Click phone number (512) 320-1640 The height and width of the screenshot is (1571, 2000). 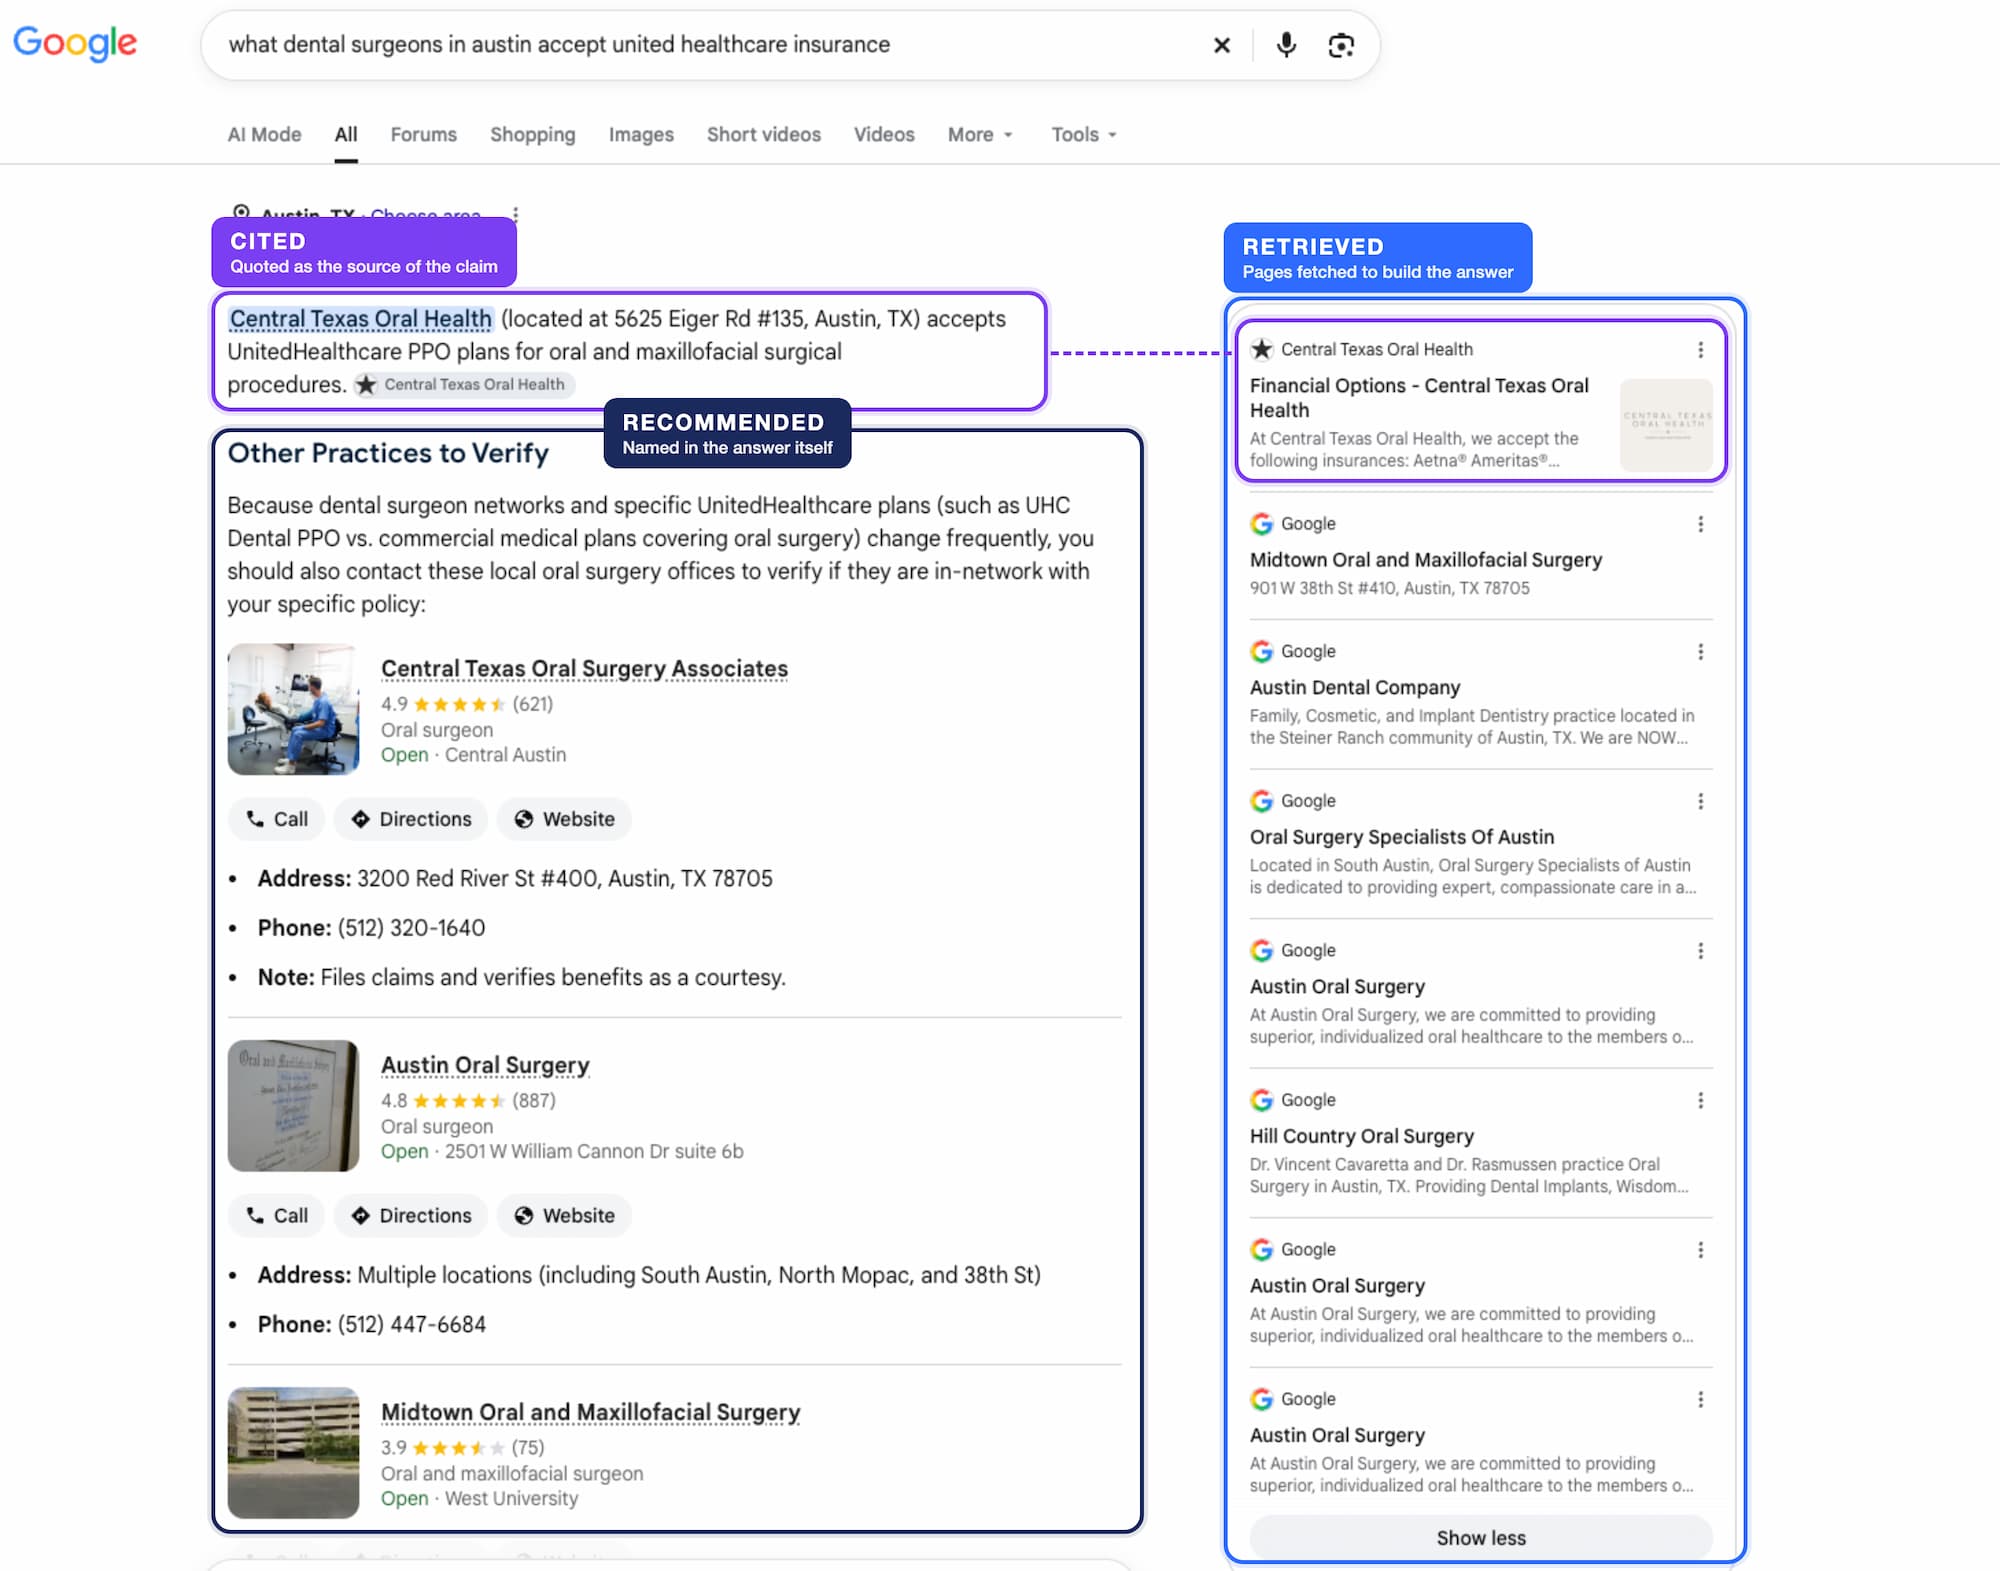(x=411, y=928)
